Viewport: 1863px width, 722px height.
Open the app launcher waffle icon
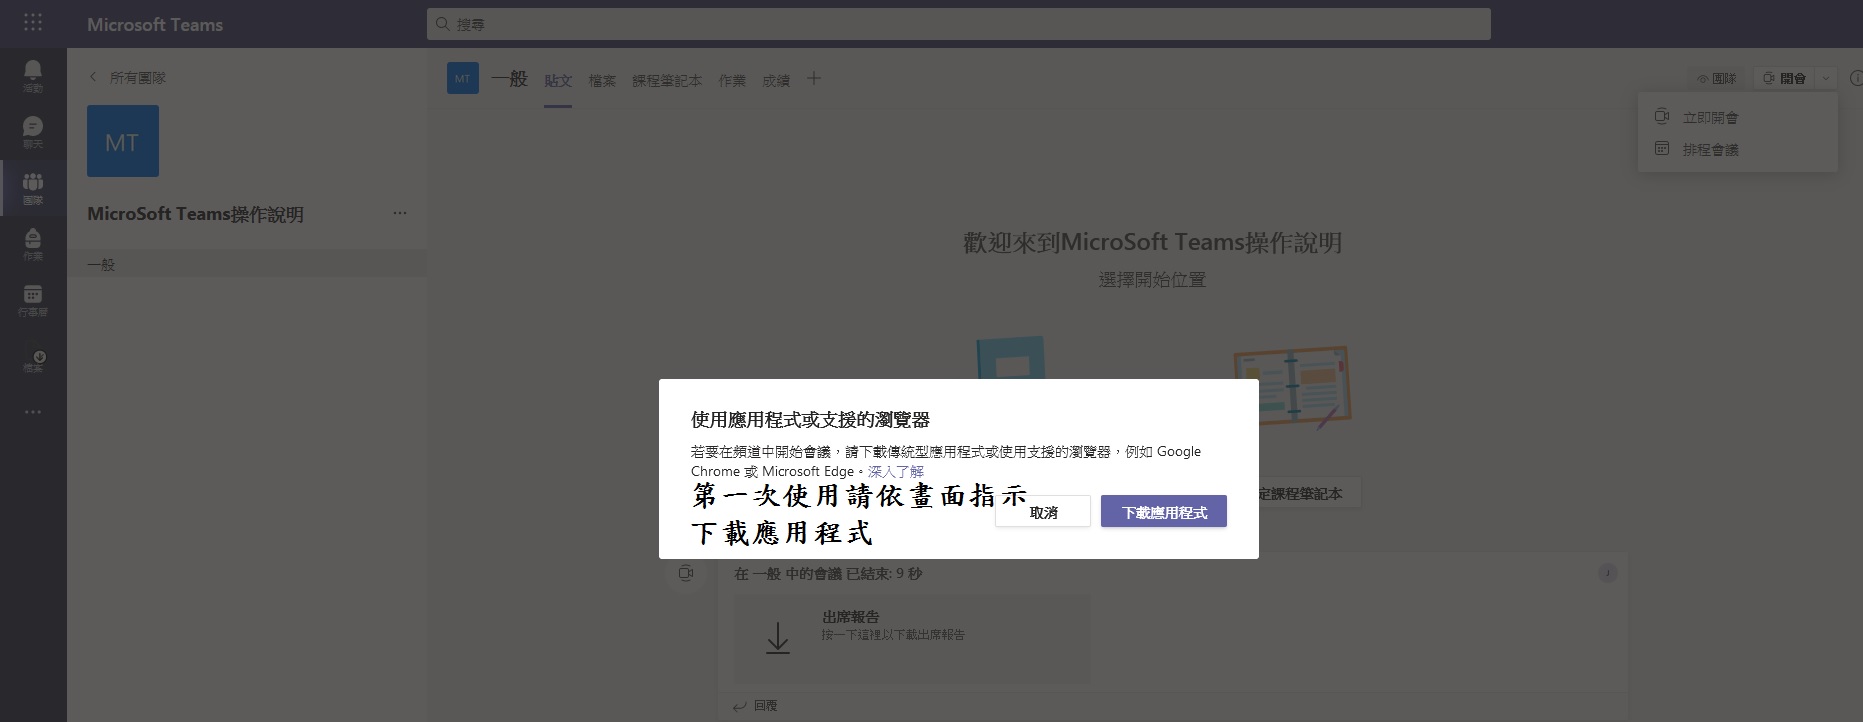tap(33, 22)
